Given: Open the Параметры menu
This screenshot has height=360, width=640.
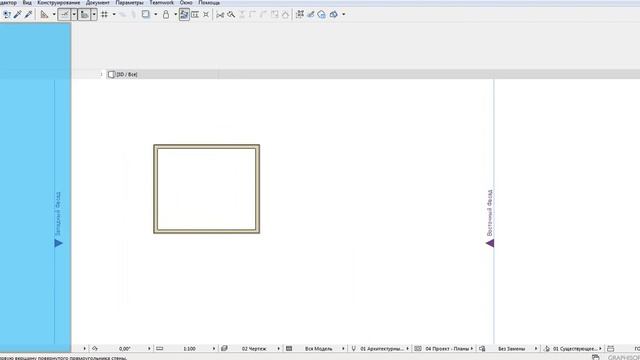Looking at the screenshot, I should tap(129, 2).
